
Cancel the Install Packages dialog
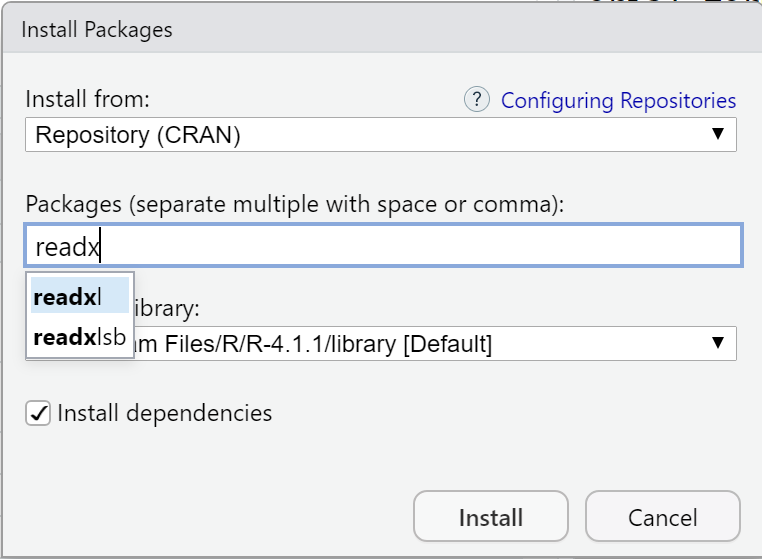coord(662,517)
